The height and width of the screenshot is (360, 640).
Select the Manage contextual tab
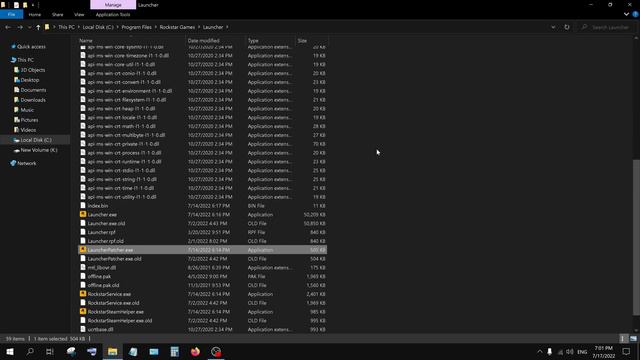pyautogui.click(x=113, y=5)
